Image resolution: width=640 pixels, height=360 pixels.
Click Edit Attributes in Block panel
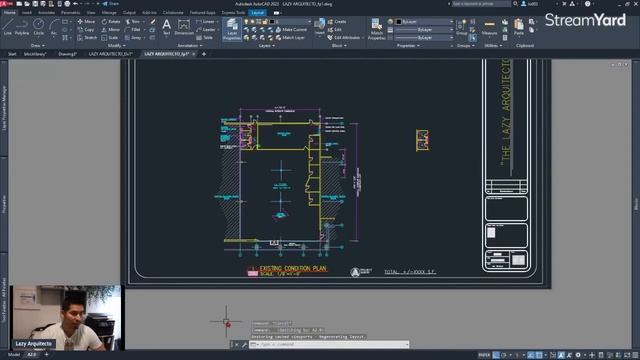coord(344,38)
